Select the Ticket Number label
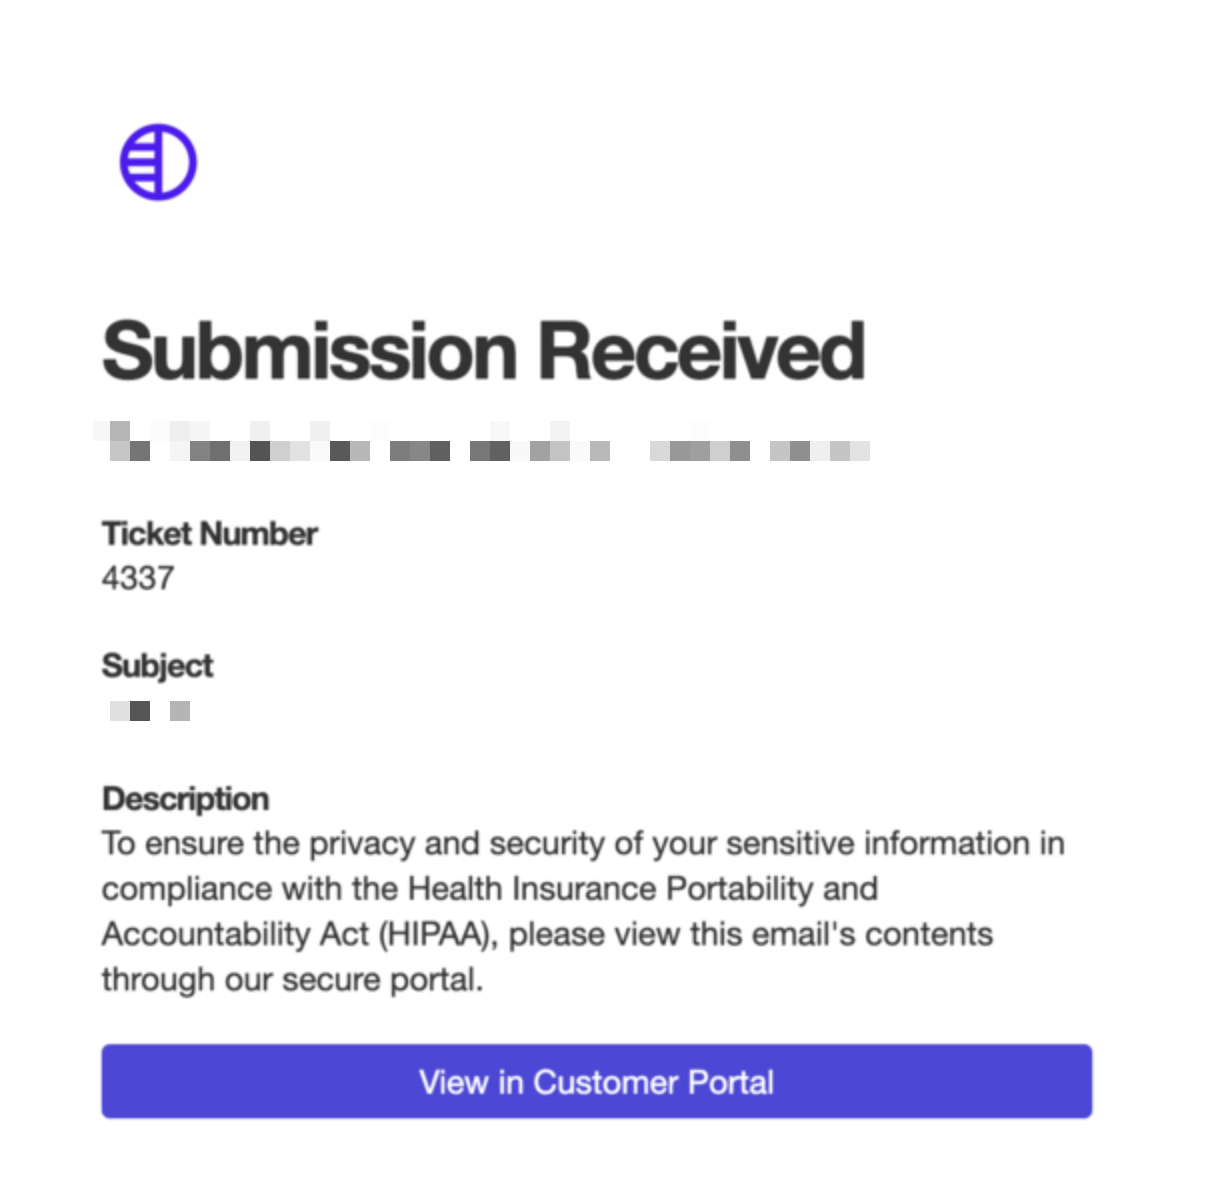This screenshot has height=1188, width=1206. point(209,534)
